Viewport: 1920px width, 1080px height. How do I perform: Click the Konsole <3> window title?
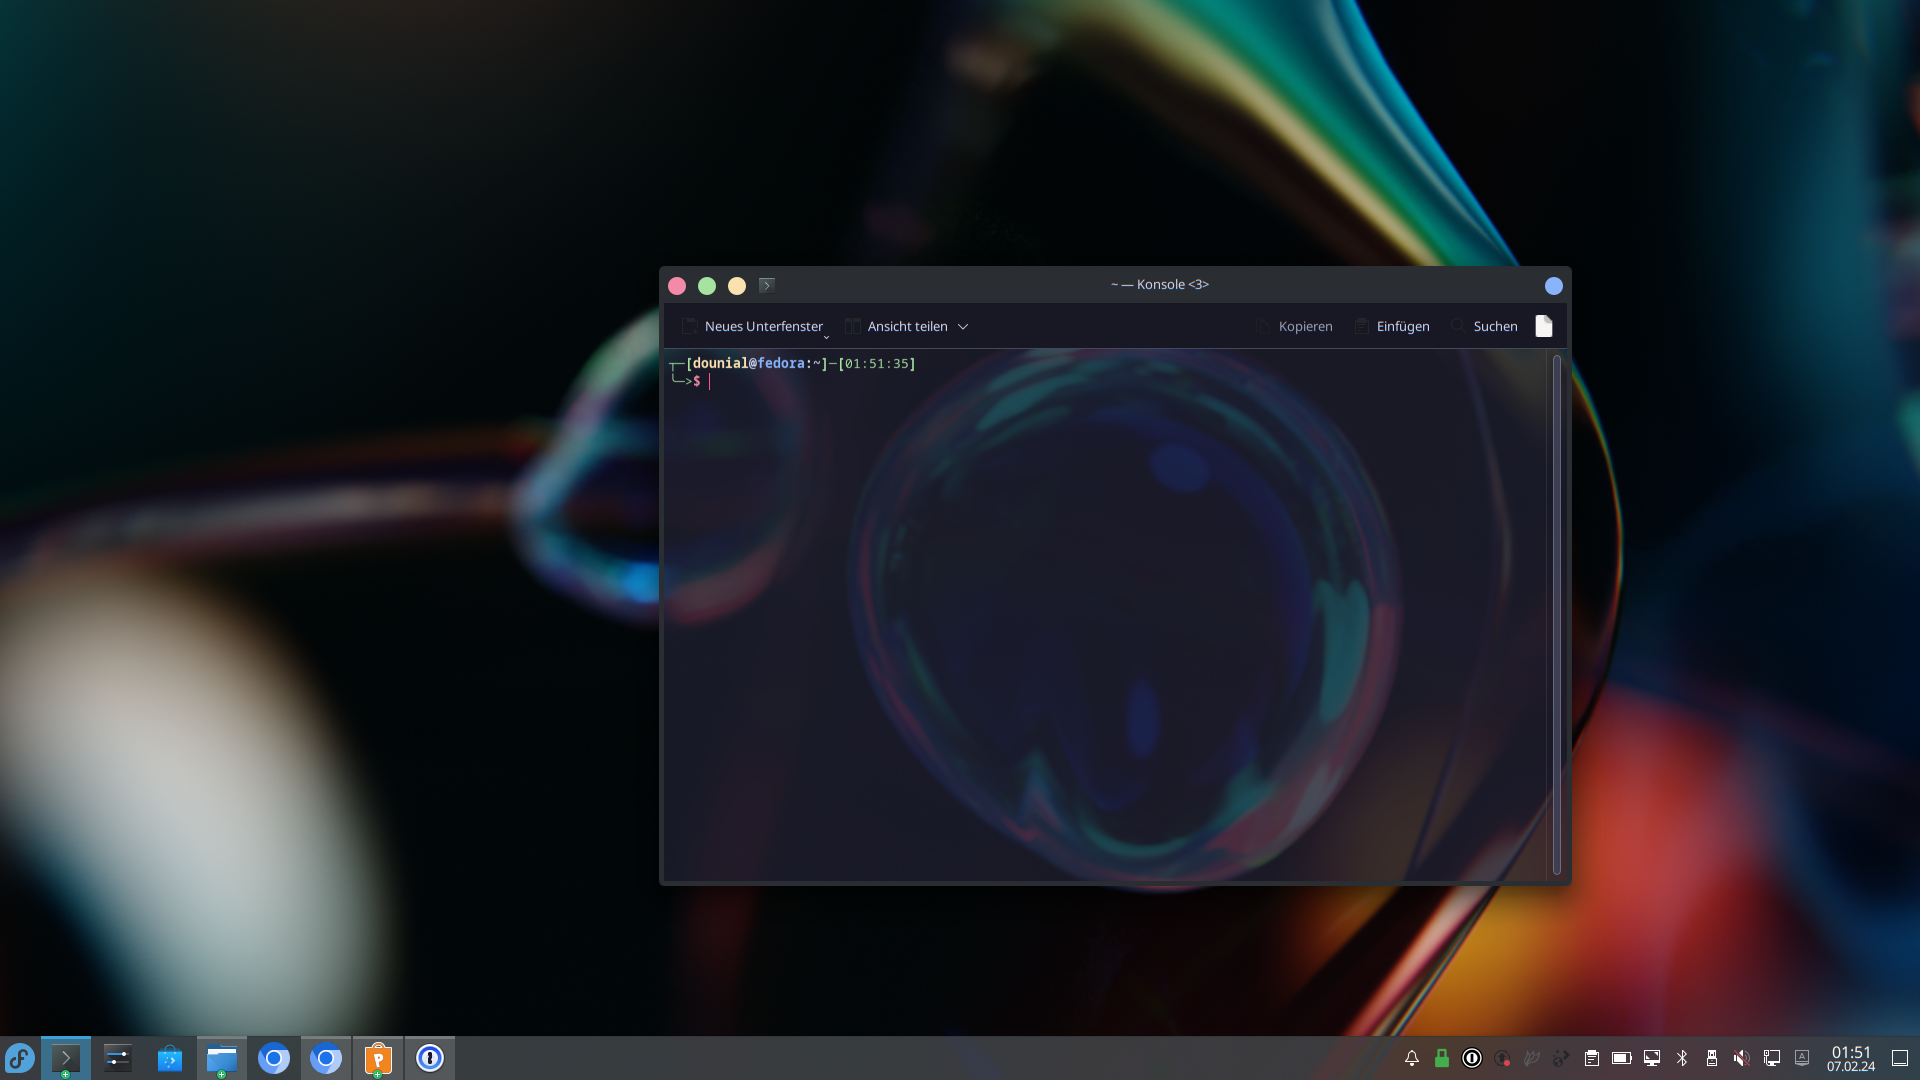pos(1160,285)
